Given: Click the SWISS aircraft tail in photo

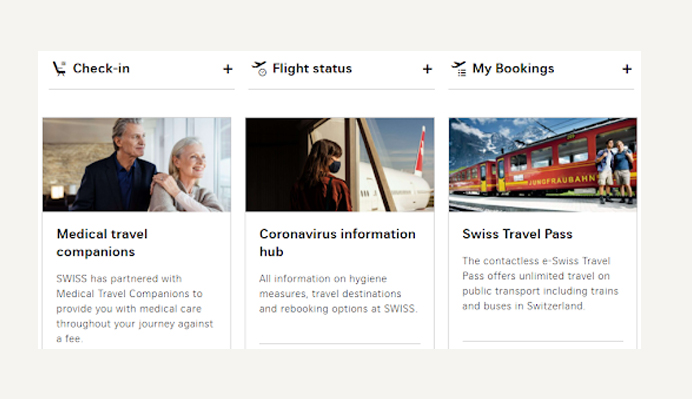Looking at the screenshot, I should (x=420, y=151).
